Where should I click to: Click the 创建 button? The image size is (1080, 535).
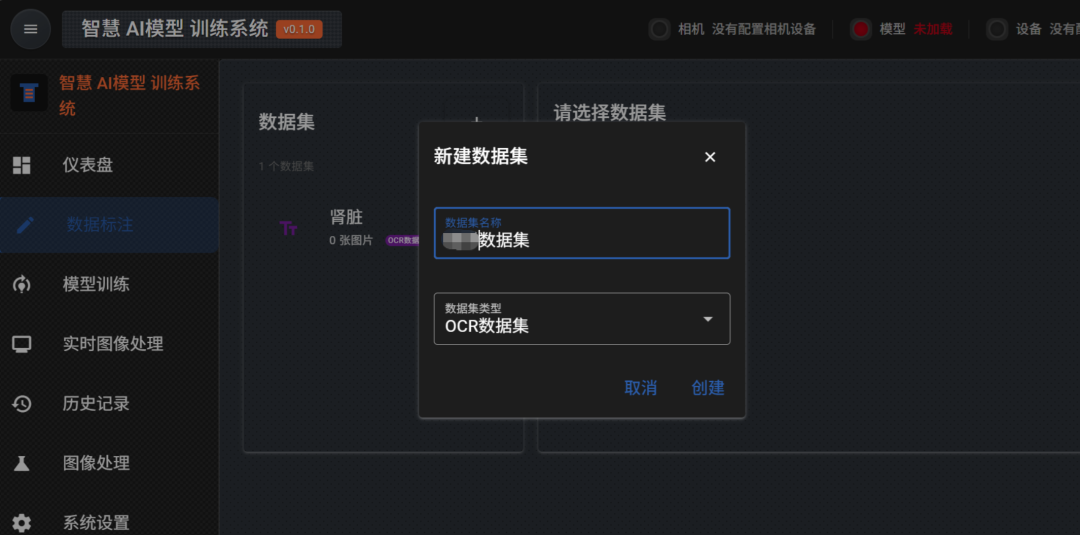(708, 388)
